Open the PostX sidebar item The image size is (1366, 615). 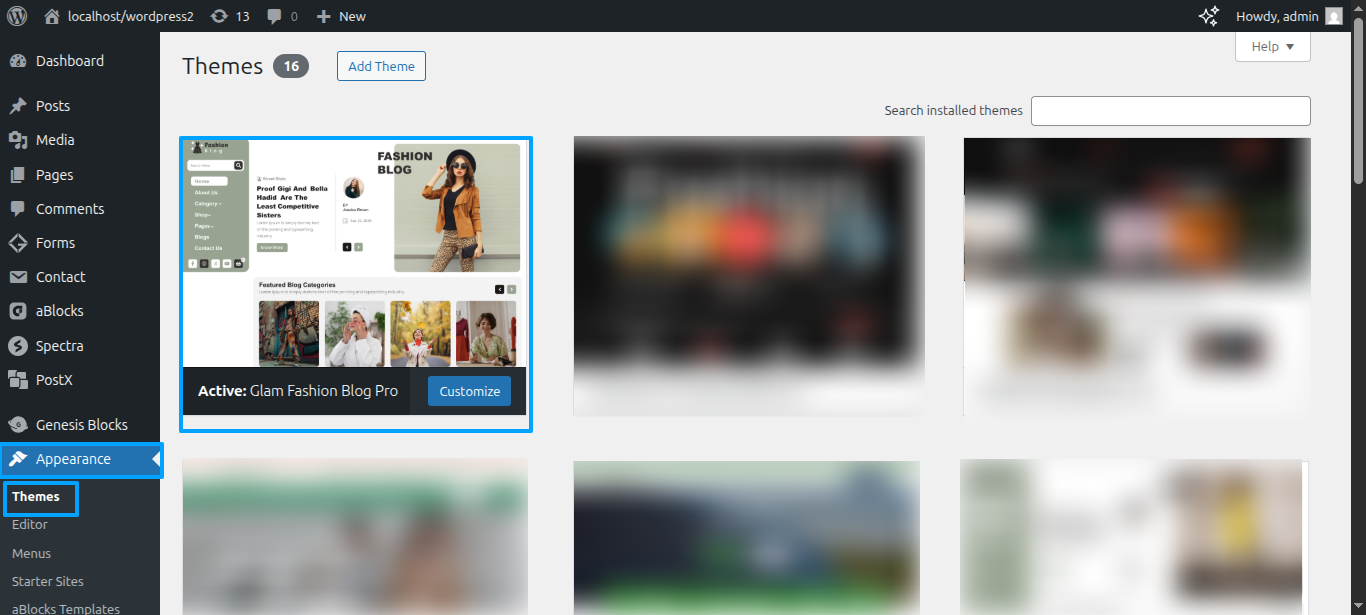pos(54,380)
